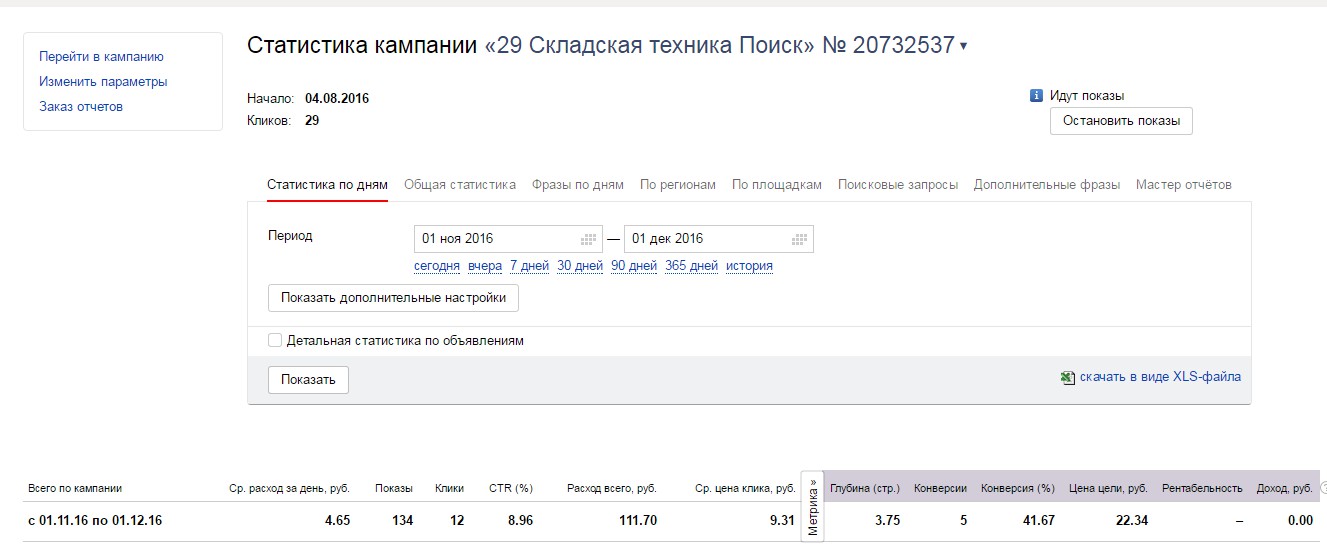Open the Общая статистика tab
The height and width of the screenshot is (545, 1327).
pos(460,185)
